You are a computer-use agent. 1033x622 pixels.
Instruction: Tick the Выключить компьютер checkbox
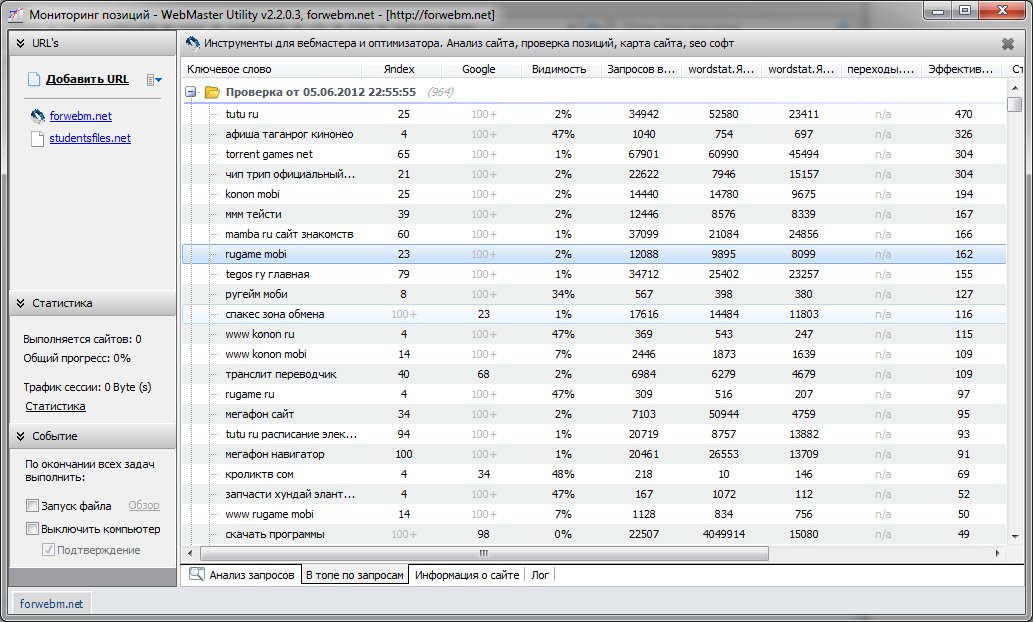[x=33, y=529]
